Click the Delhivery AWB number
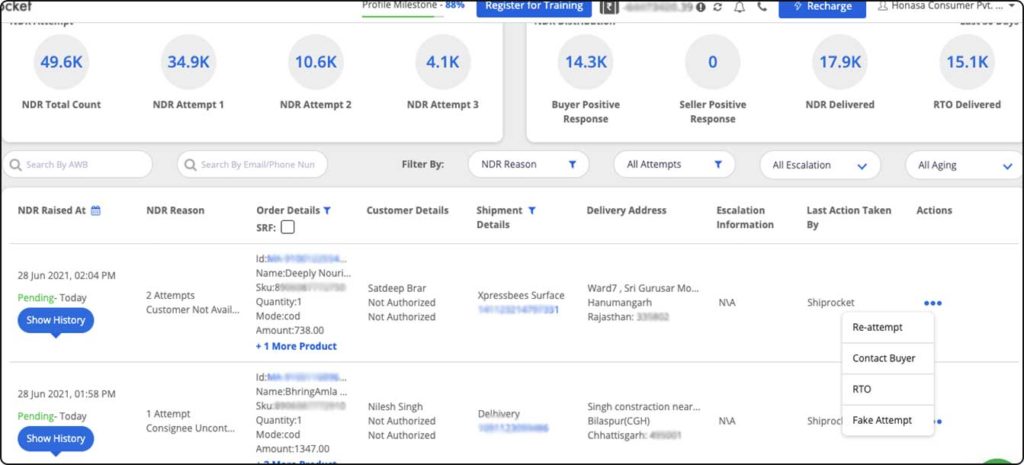The height and width of the screenshot is (465, 1024). (x=513, y=428)
